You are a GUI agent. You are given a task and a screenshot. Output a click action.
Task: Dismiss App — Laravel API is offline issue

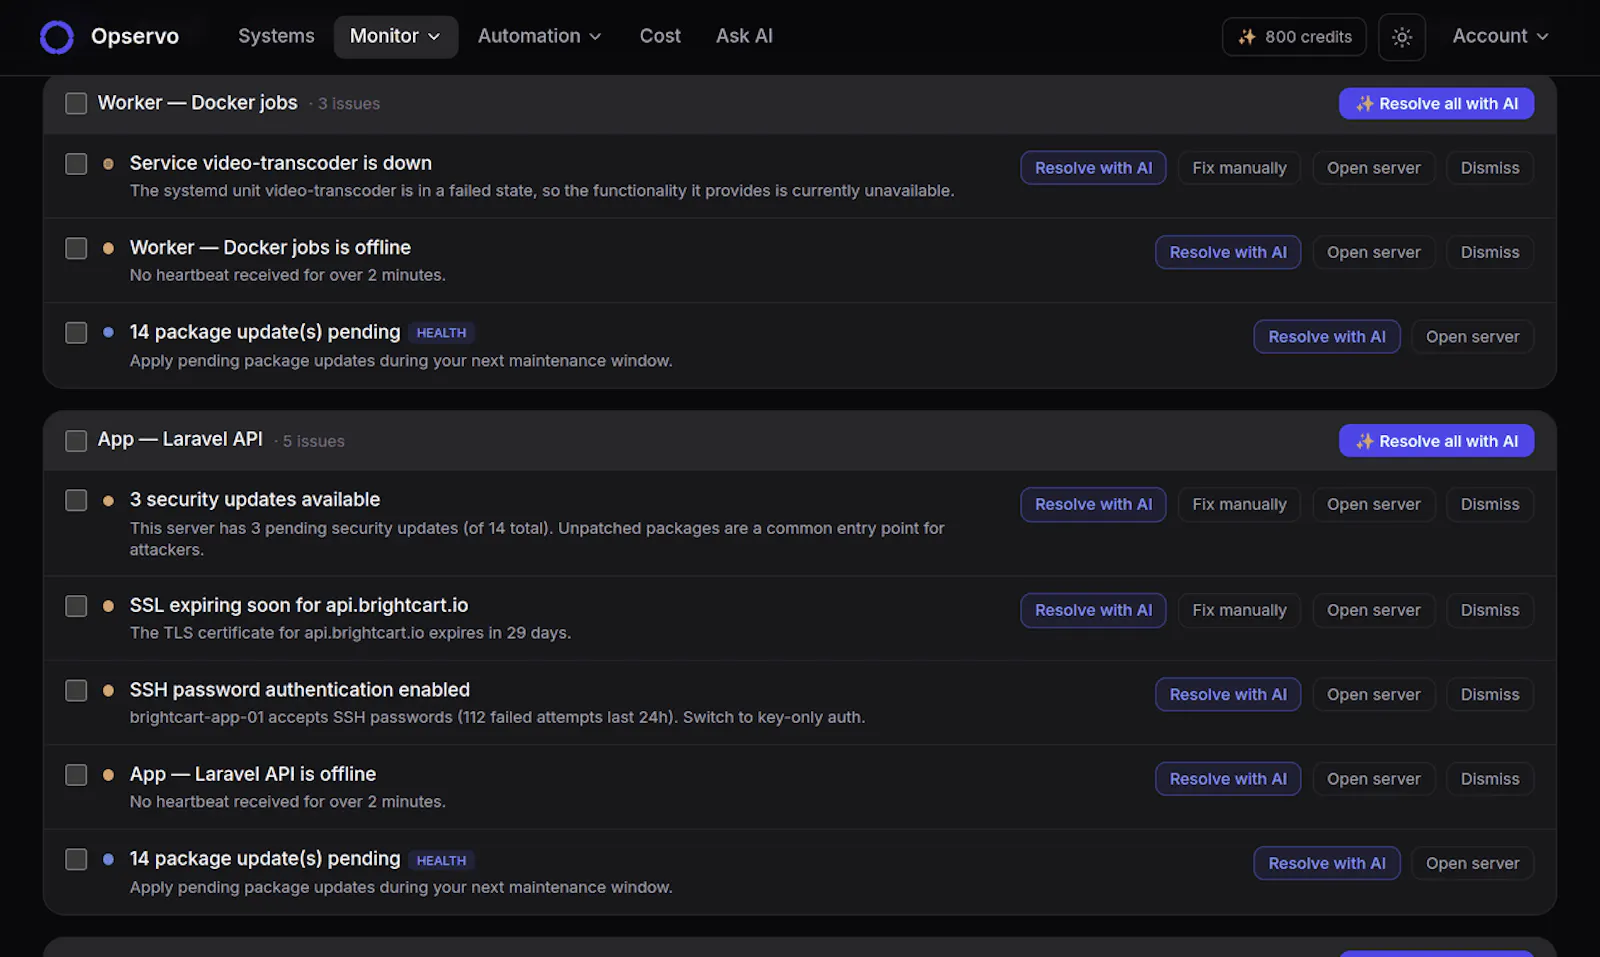1490,779
